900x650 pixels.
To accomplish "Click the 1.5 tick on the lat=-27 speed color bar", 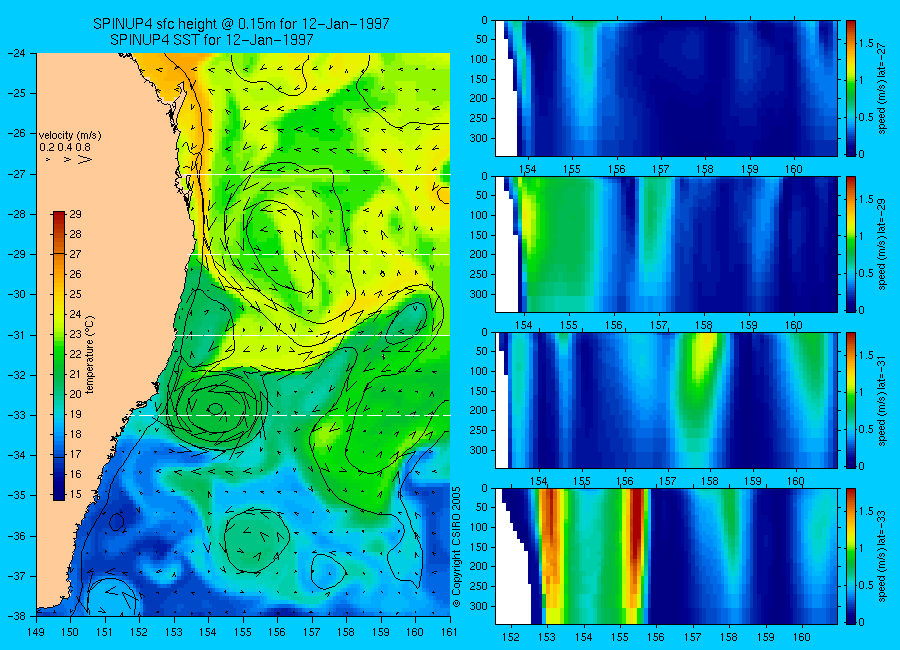I will point(866,44).
